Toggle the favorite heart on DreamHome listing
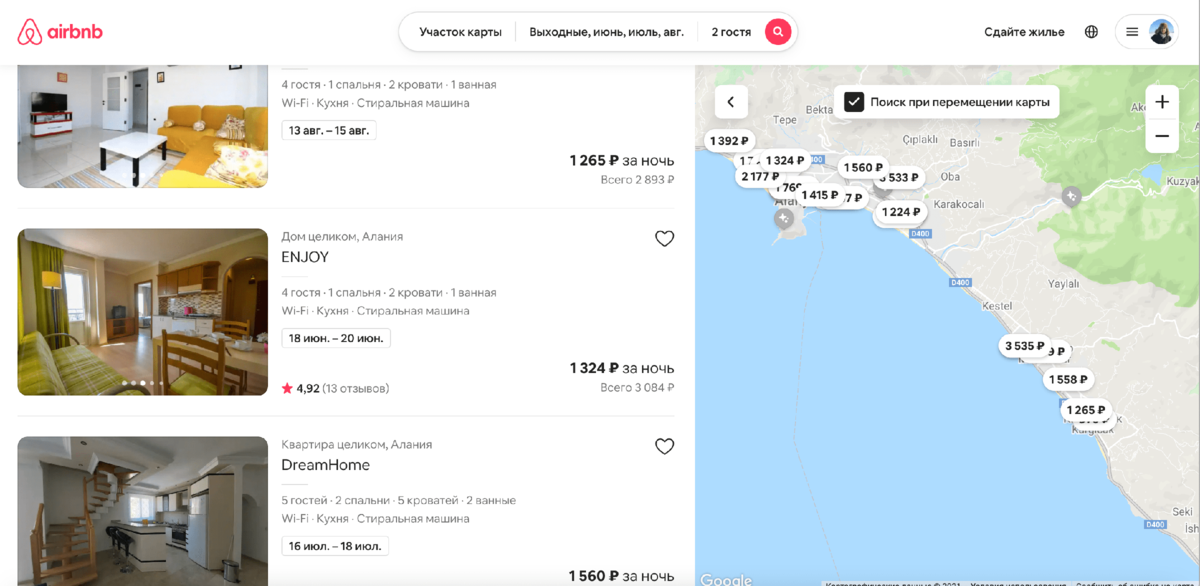 coord(664,446)
